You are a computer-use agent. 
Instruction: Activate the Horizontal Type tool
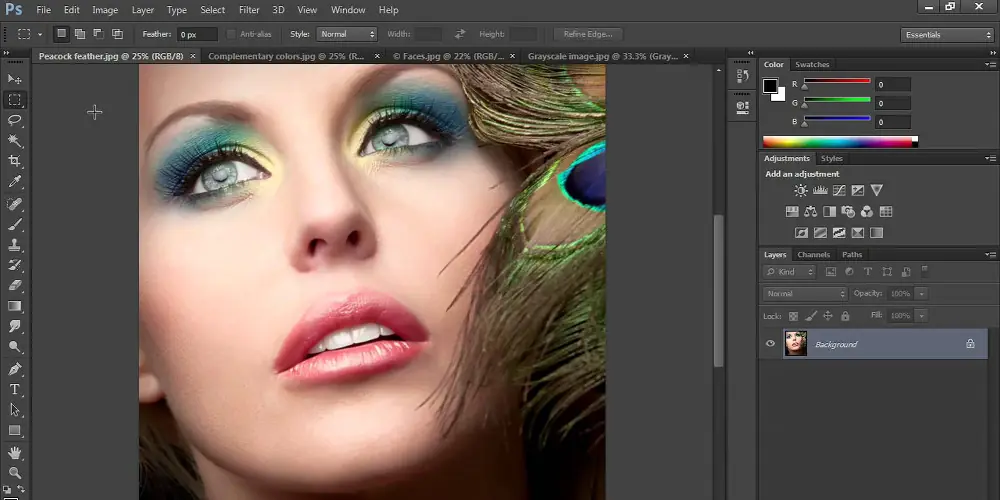click(15, 389)
